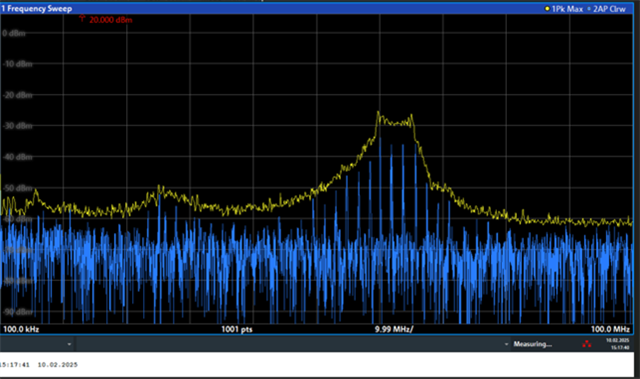Image resolution: width=640 pixels, height=379 pixels.
Task: Click the -30 dBm axis label
Action: [18, 126]
